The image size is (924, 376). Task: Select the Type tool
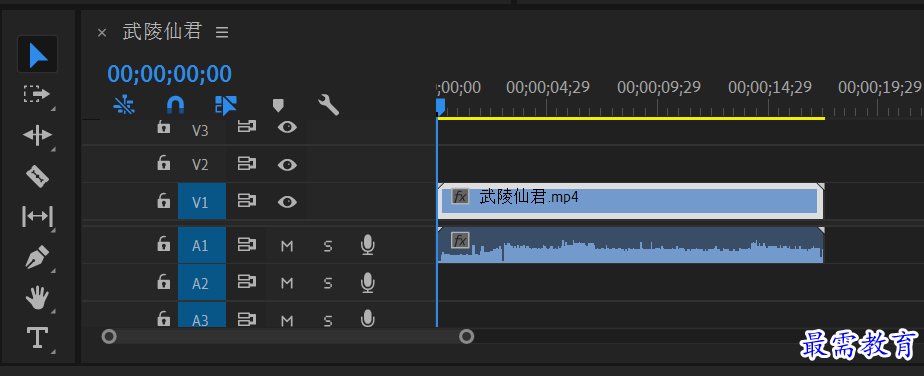click(x=37, y=338)
